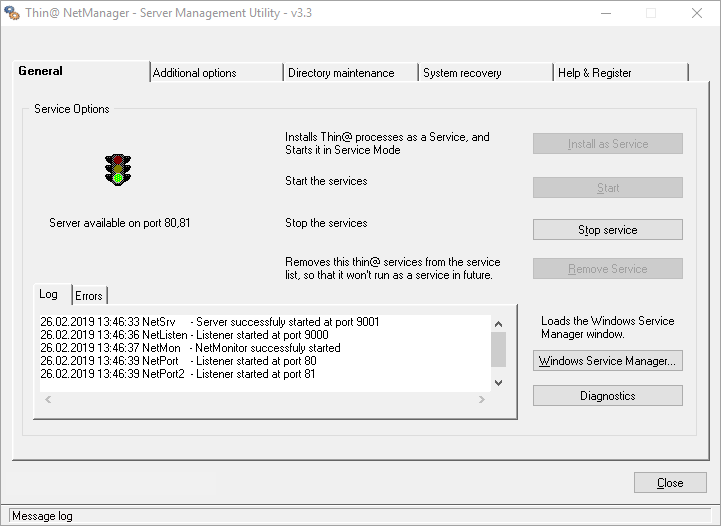Screen dimensions: 721x526
Task: Switch to the General tab
Action: [x=81, y=71]
